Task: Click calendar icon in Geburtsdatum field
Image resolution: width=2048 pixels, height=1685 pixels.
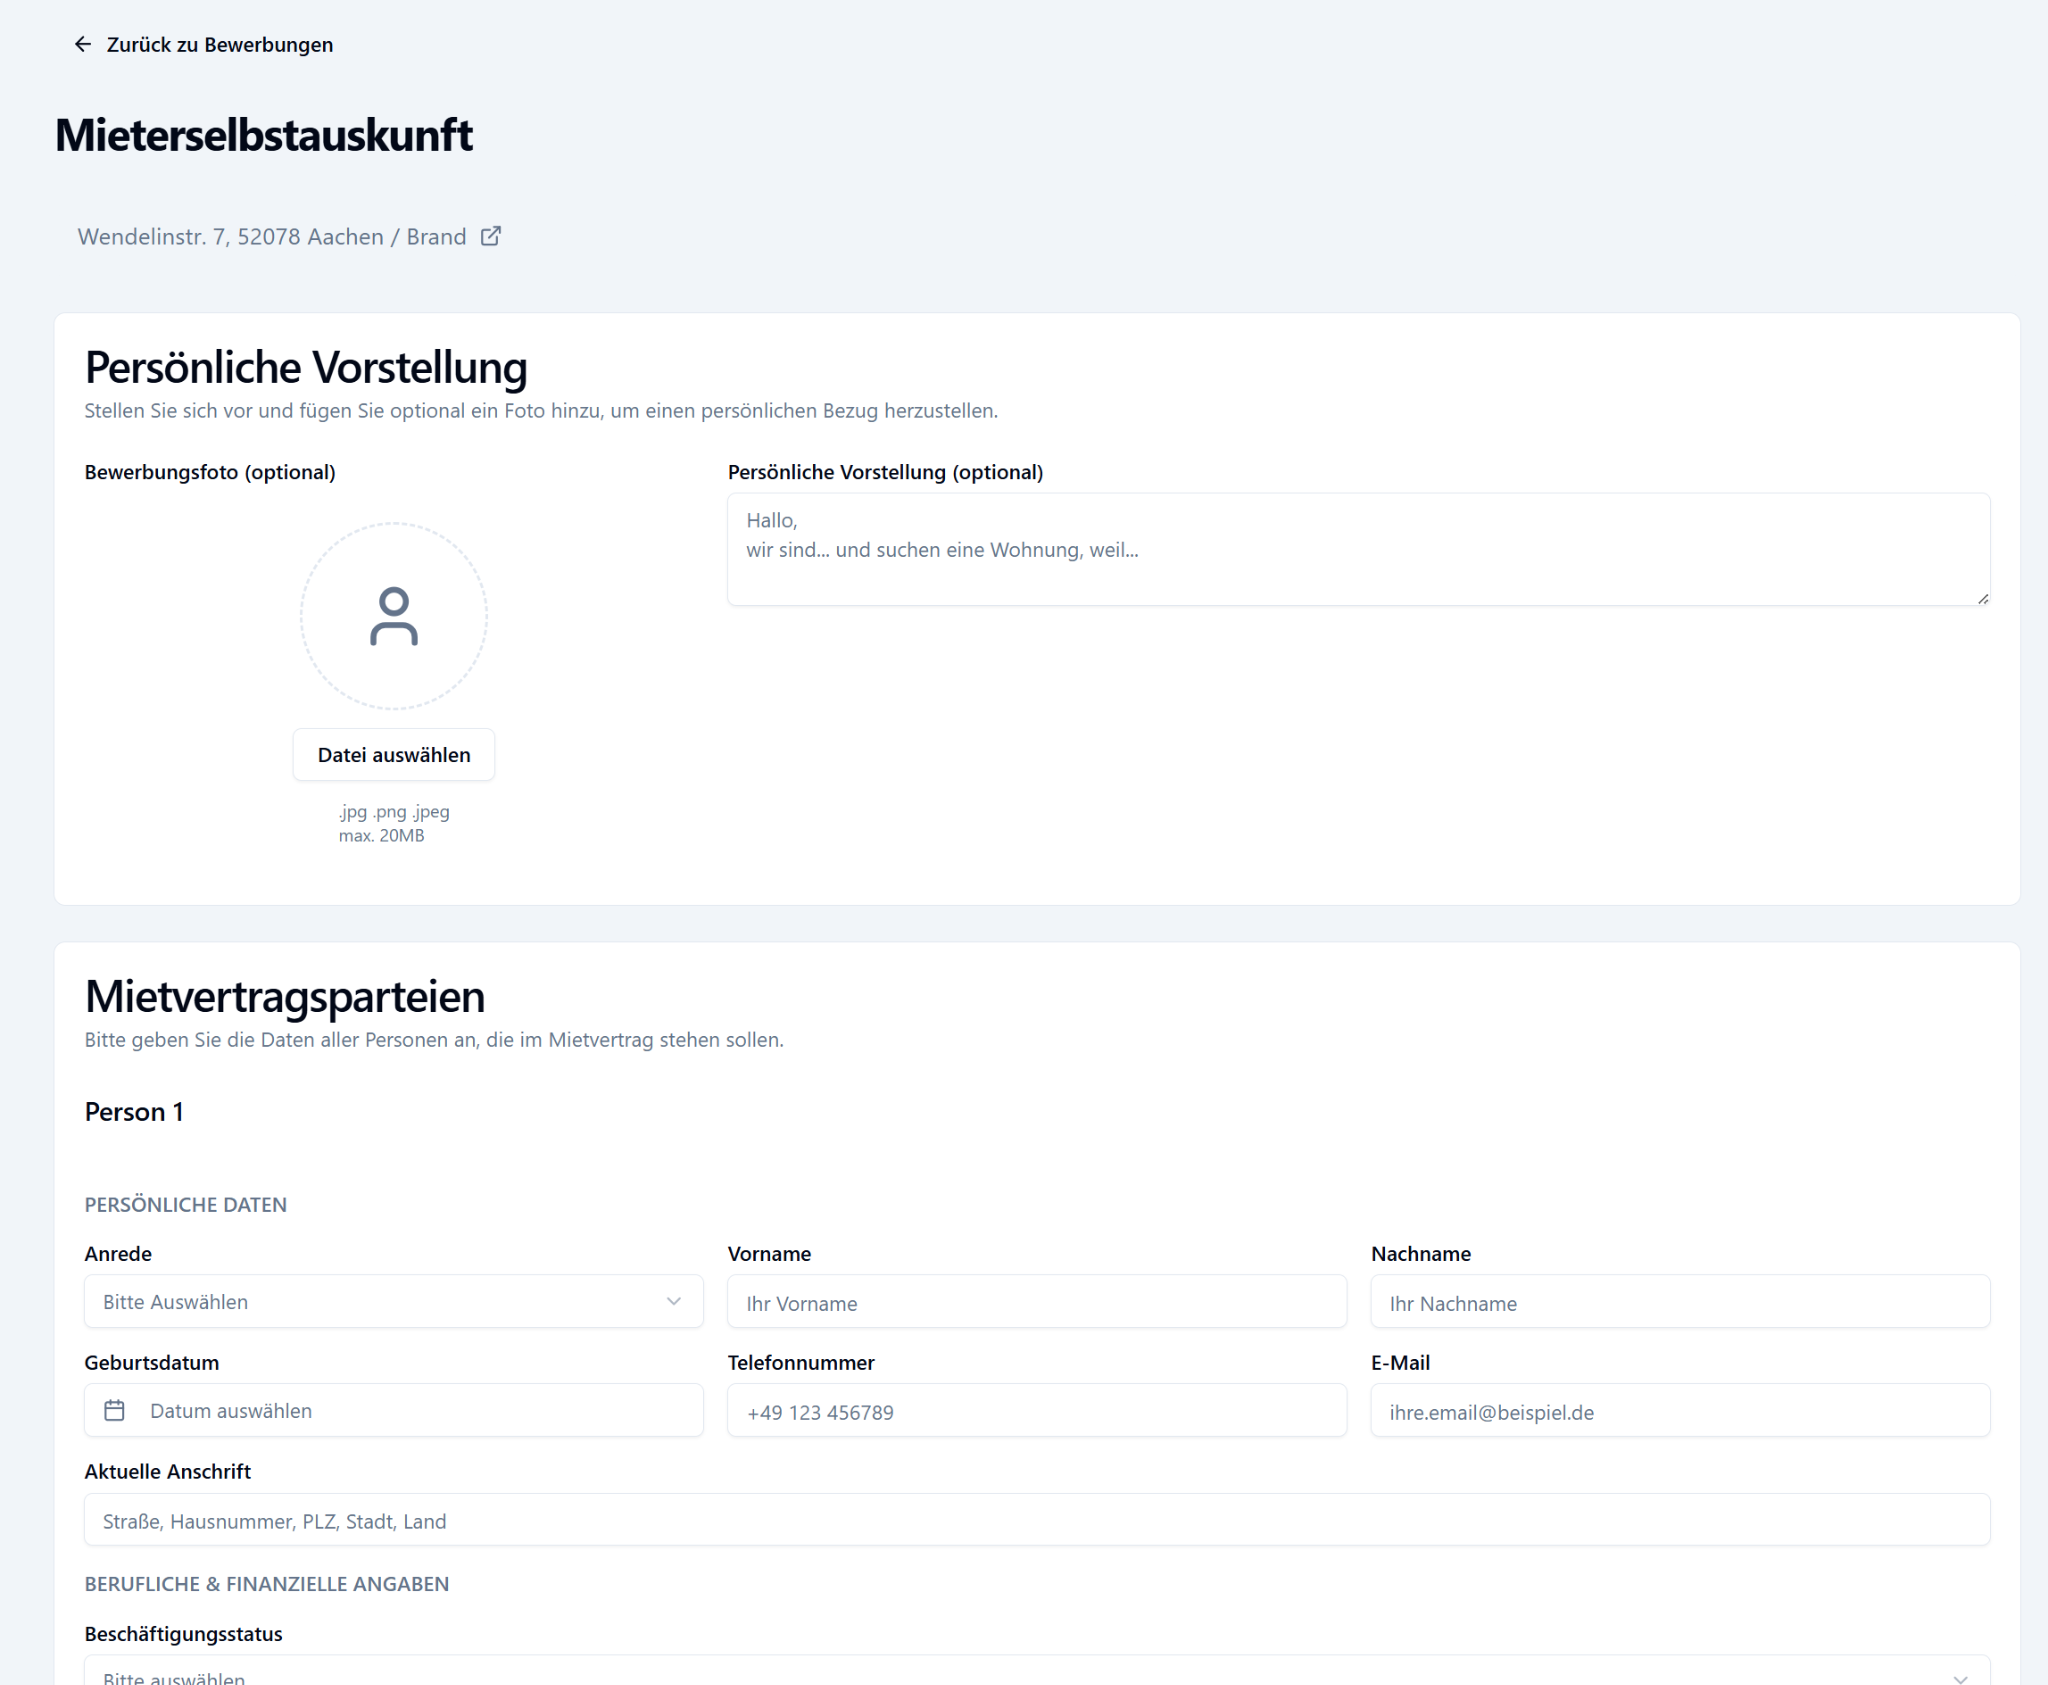Action: 115,1411
